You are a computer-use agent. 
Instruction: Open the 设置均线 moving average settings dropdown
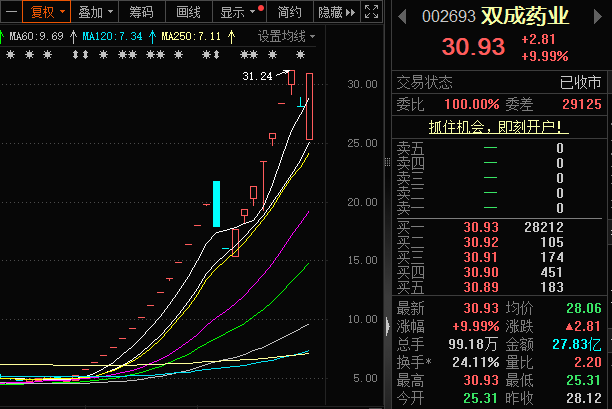coord(287,35)
